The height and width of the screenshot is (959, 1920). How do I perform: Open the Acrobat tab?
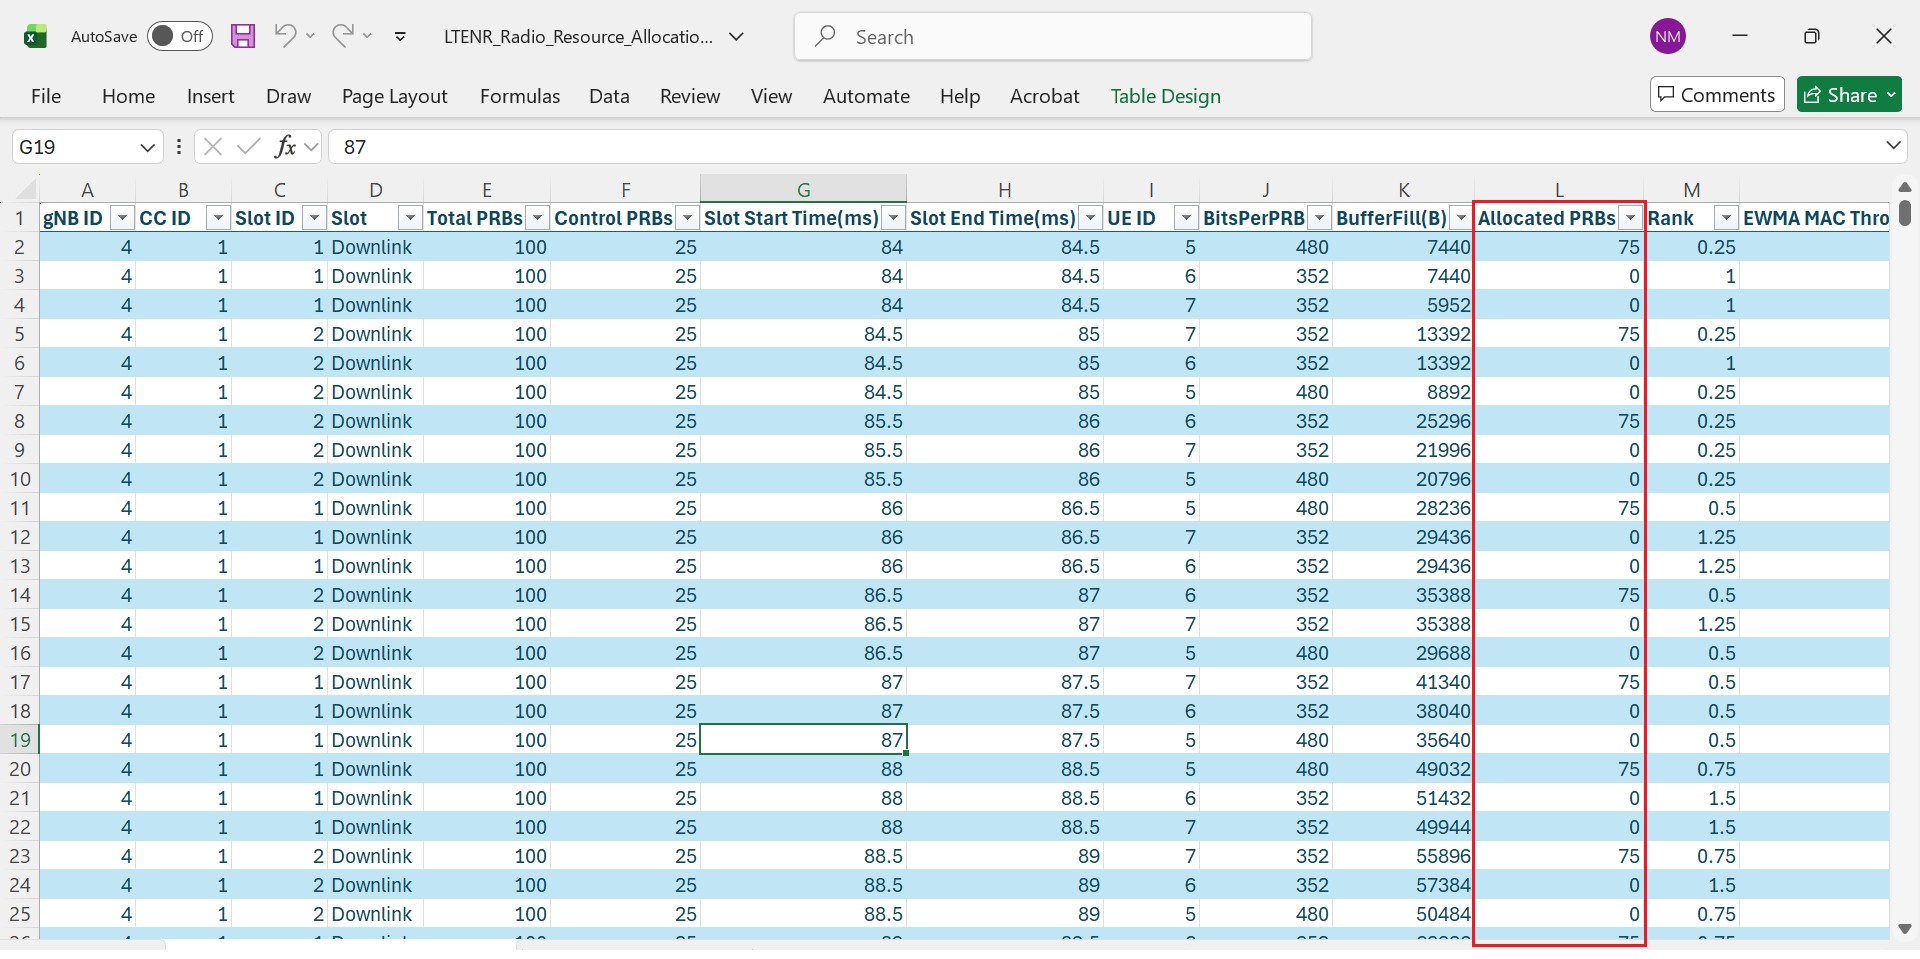pos(1044,96)
